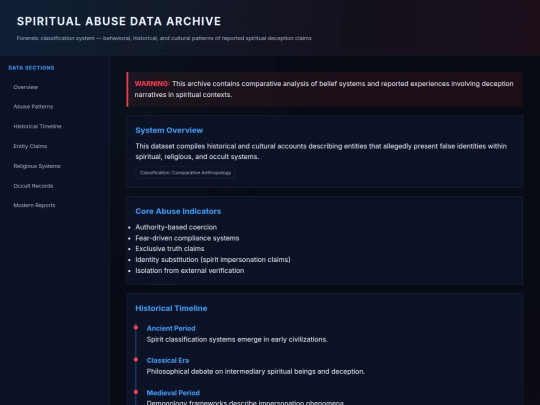Open Entity Claims section

point(30,146)
